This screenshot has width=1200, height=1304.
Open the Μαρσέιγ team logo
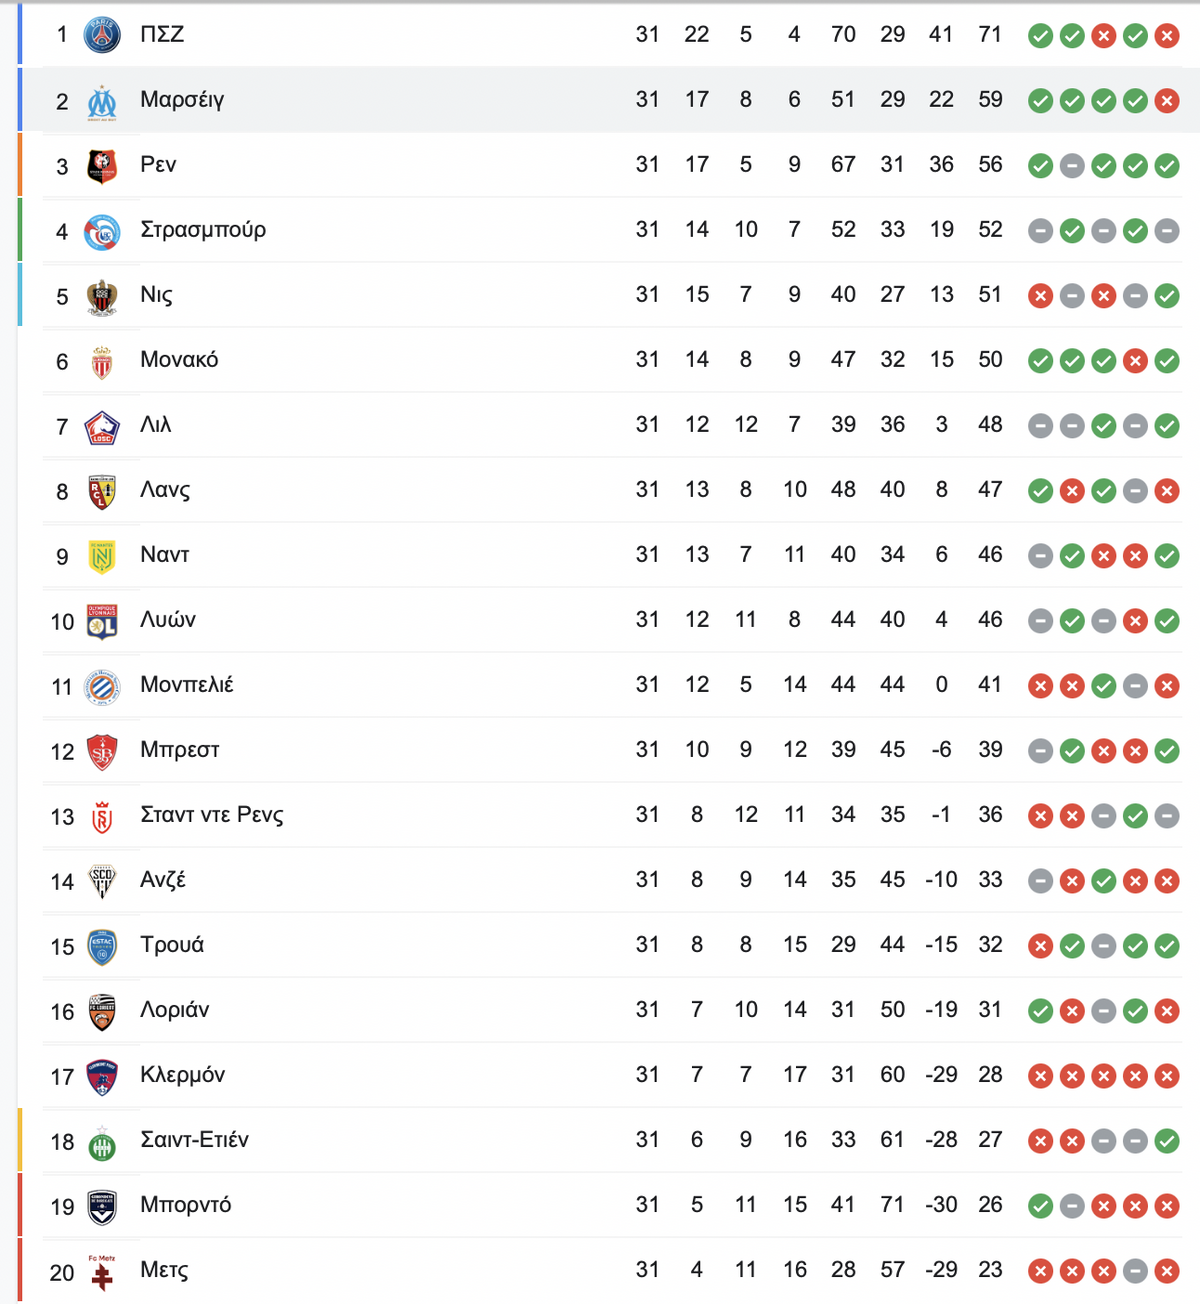click(102, 101)
